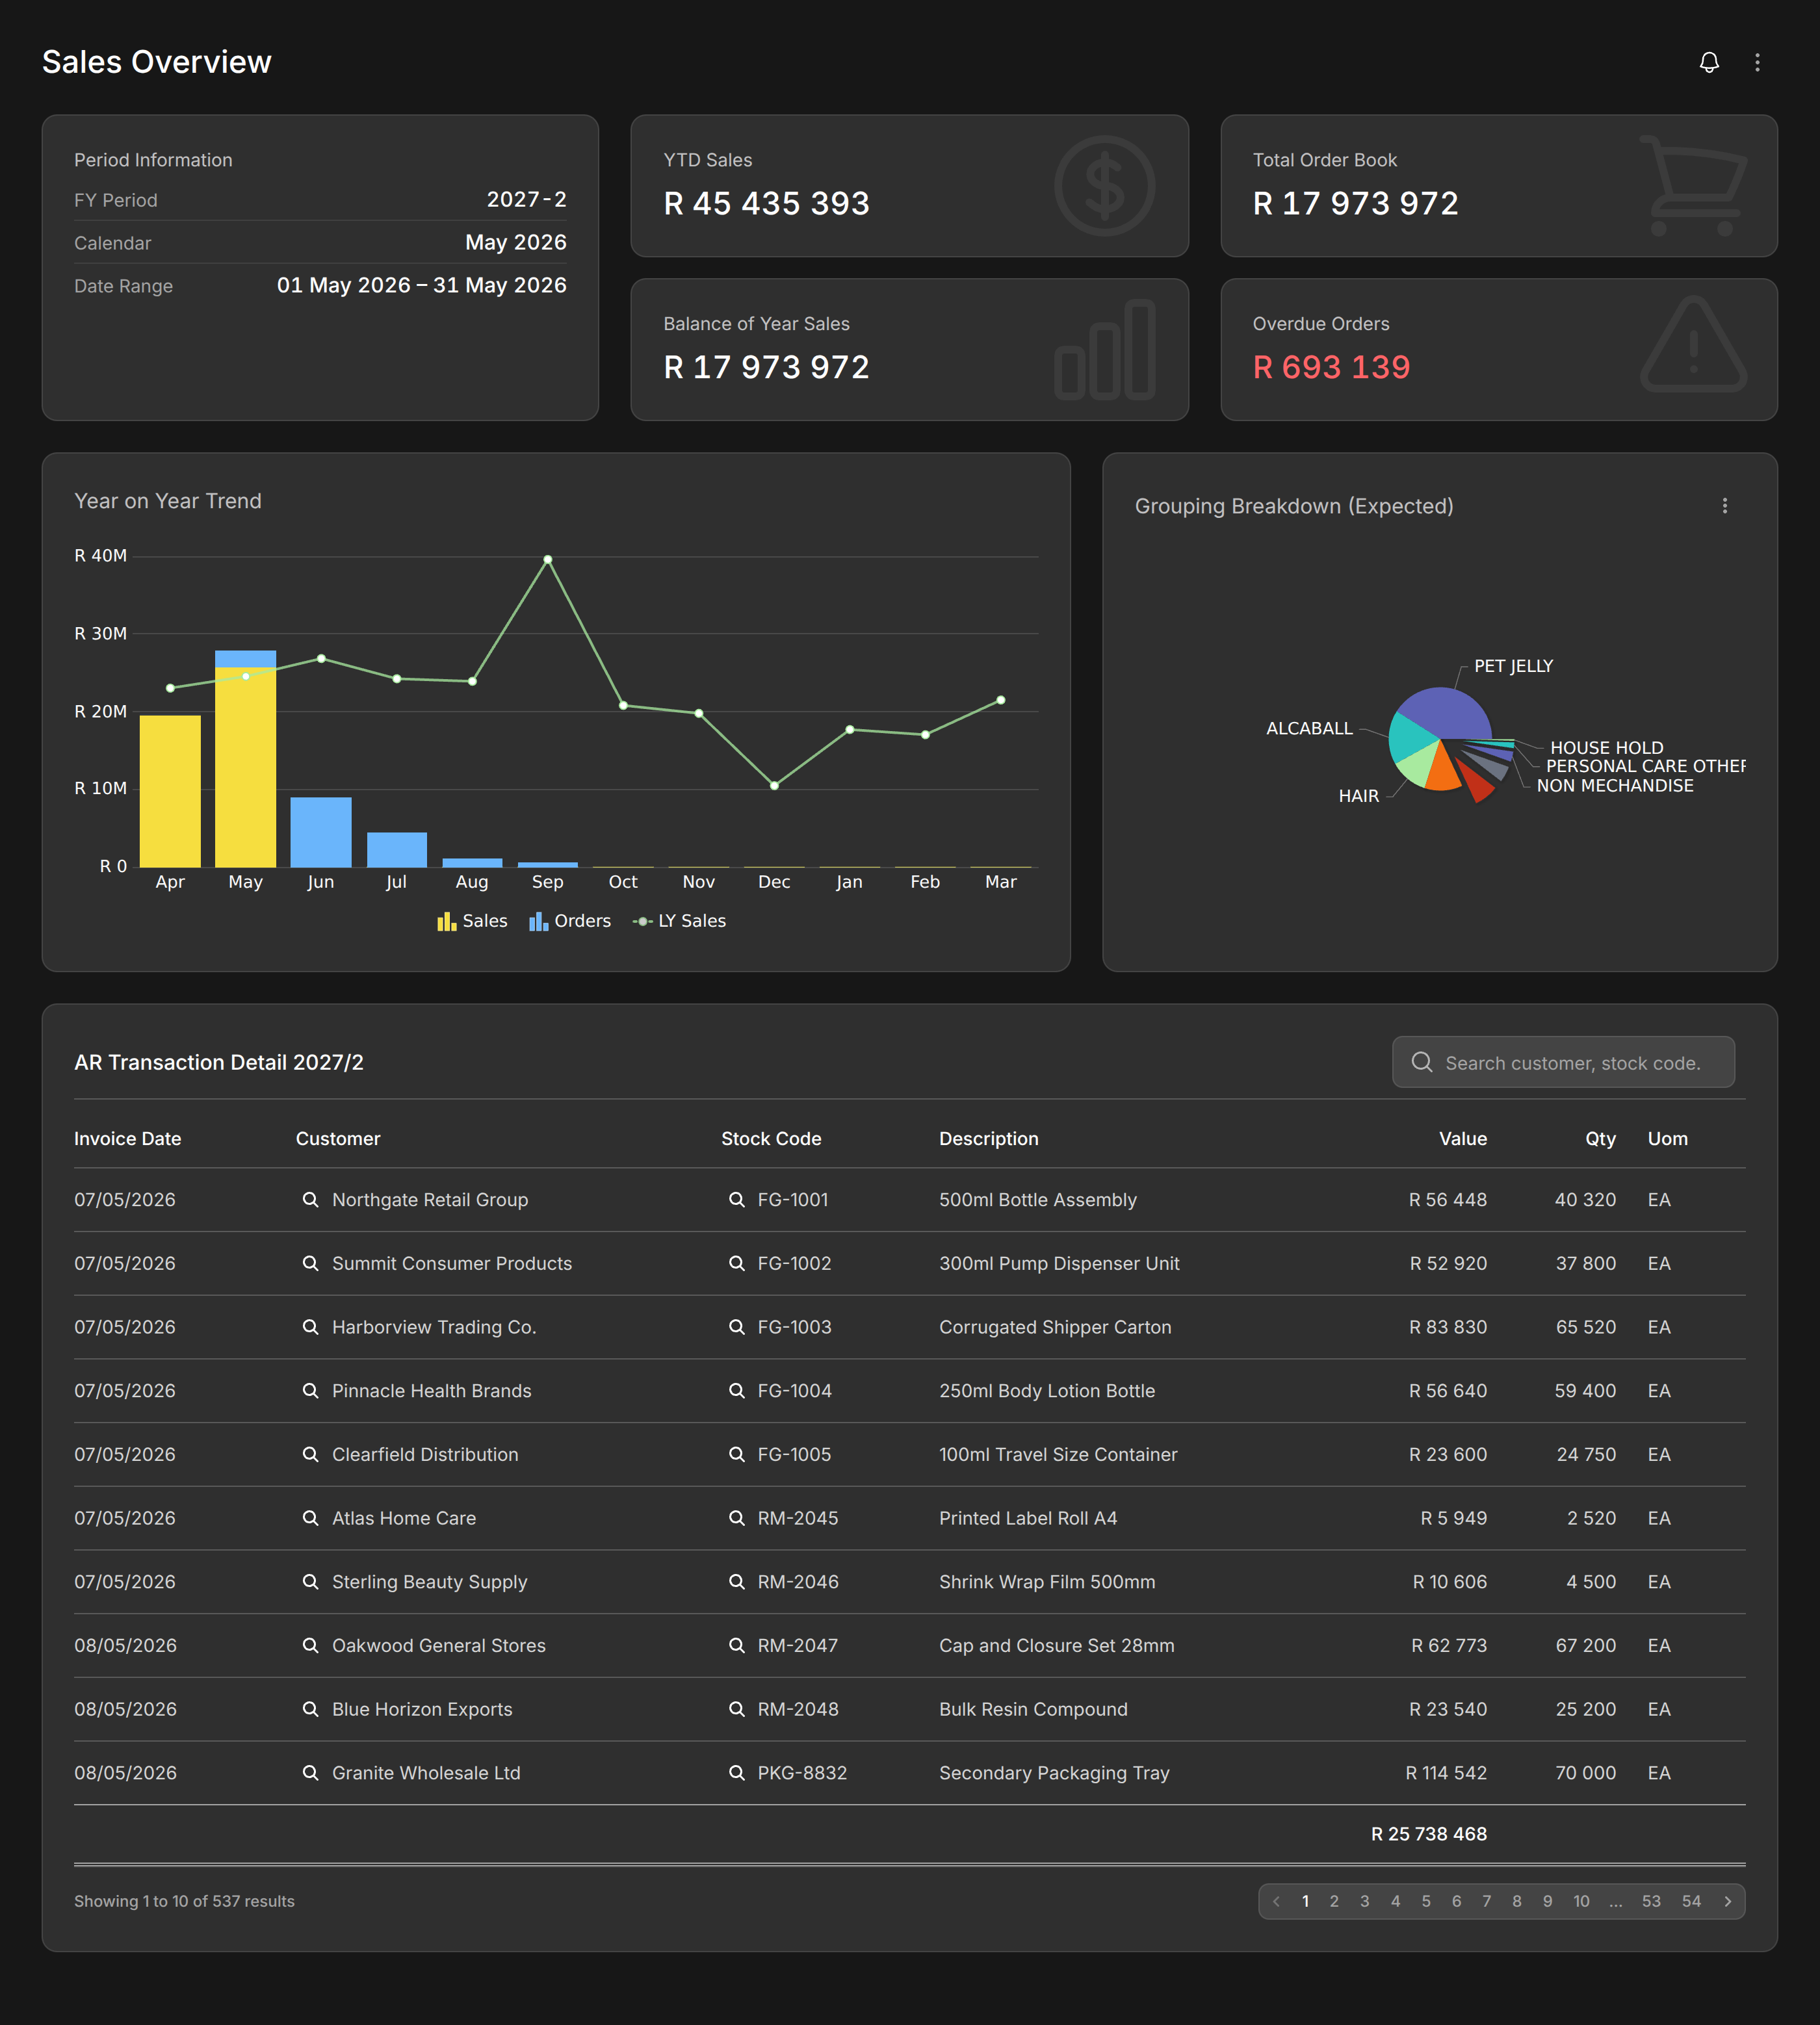The width and height of the screenshot is (1820, 2025).
Task: Click lookup icon beside stock code FG-1005
Action: pos(736,1454)
